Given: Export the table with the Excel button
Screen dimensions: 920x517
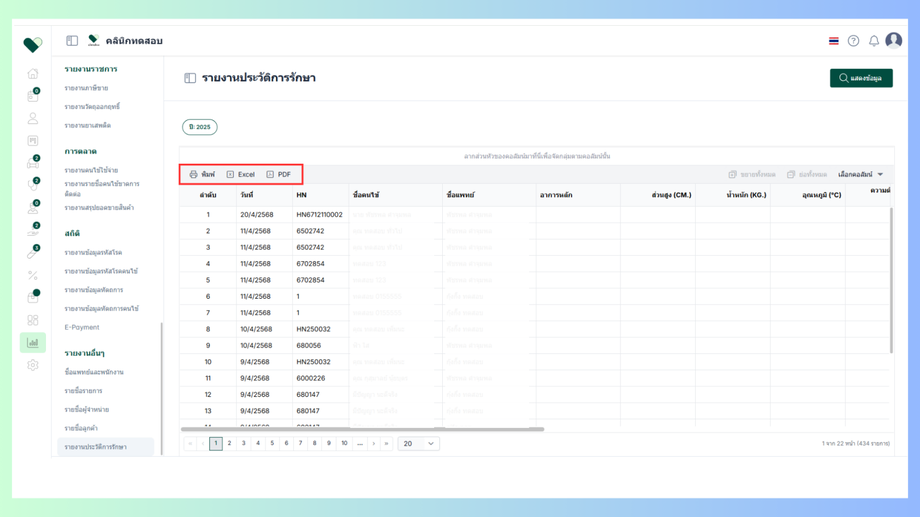Looking at the screenshot, I should [x=241, y=174].
